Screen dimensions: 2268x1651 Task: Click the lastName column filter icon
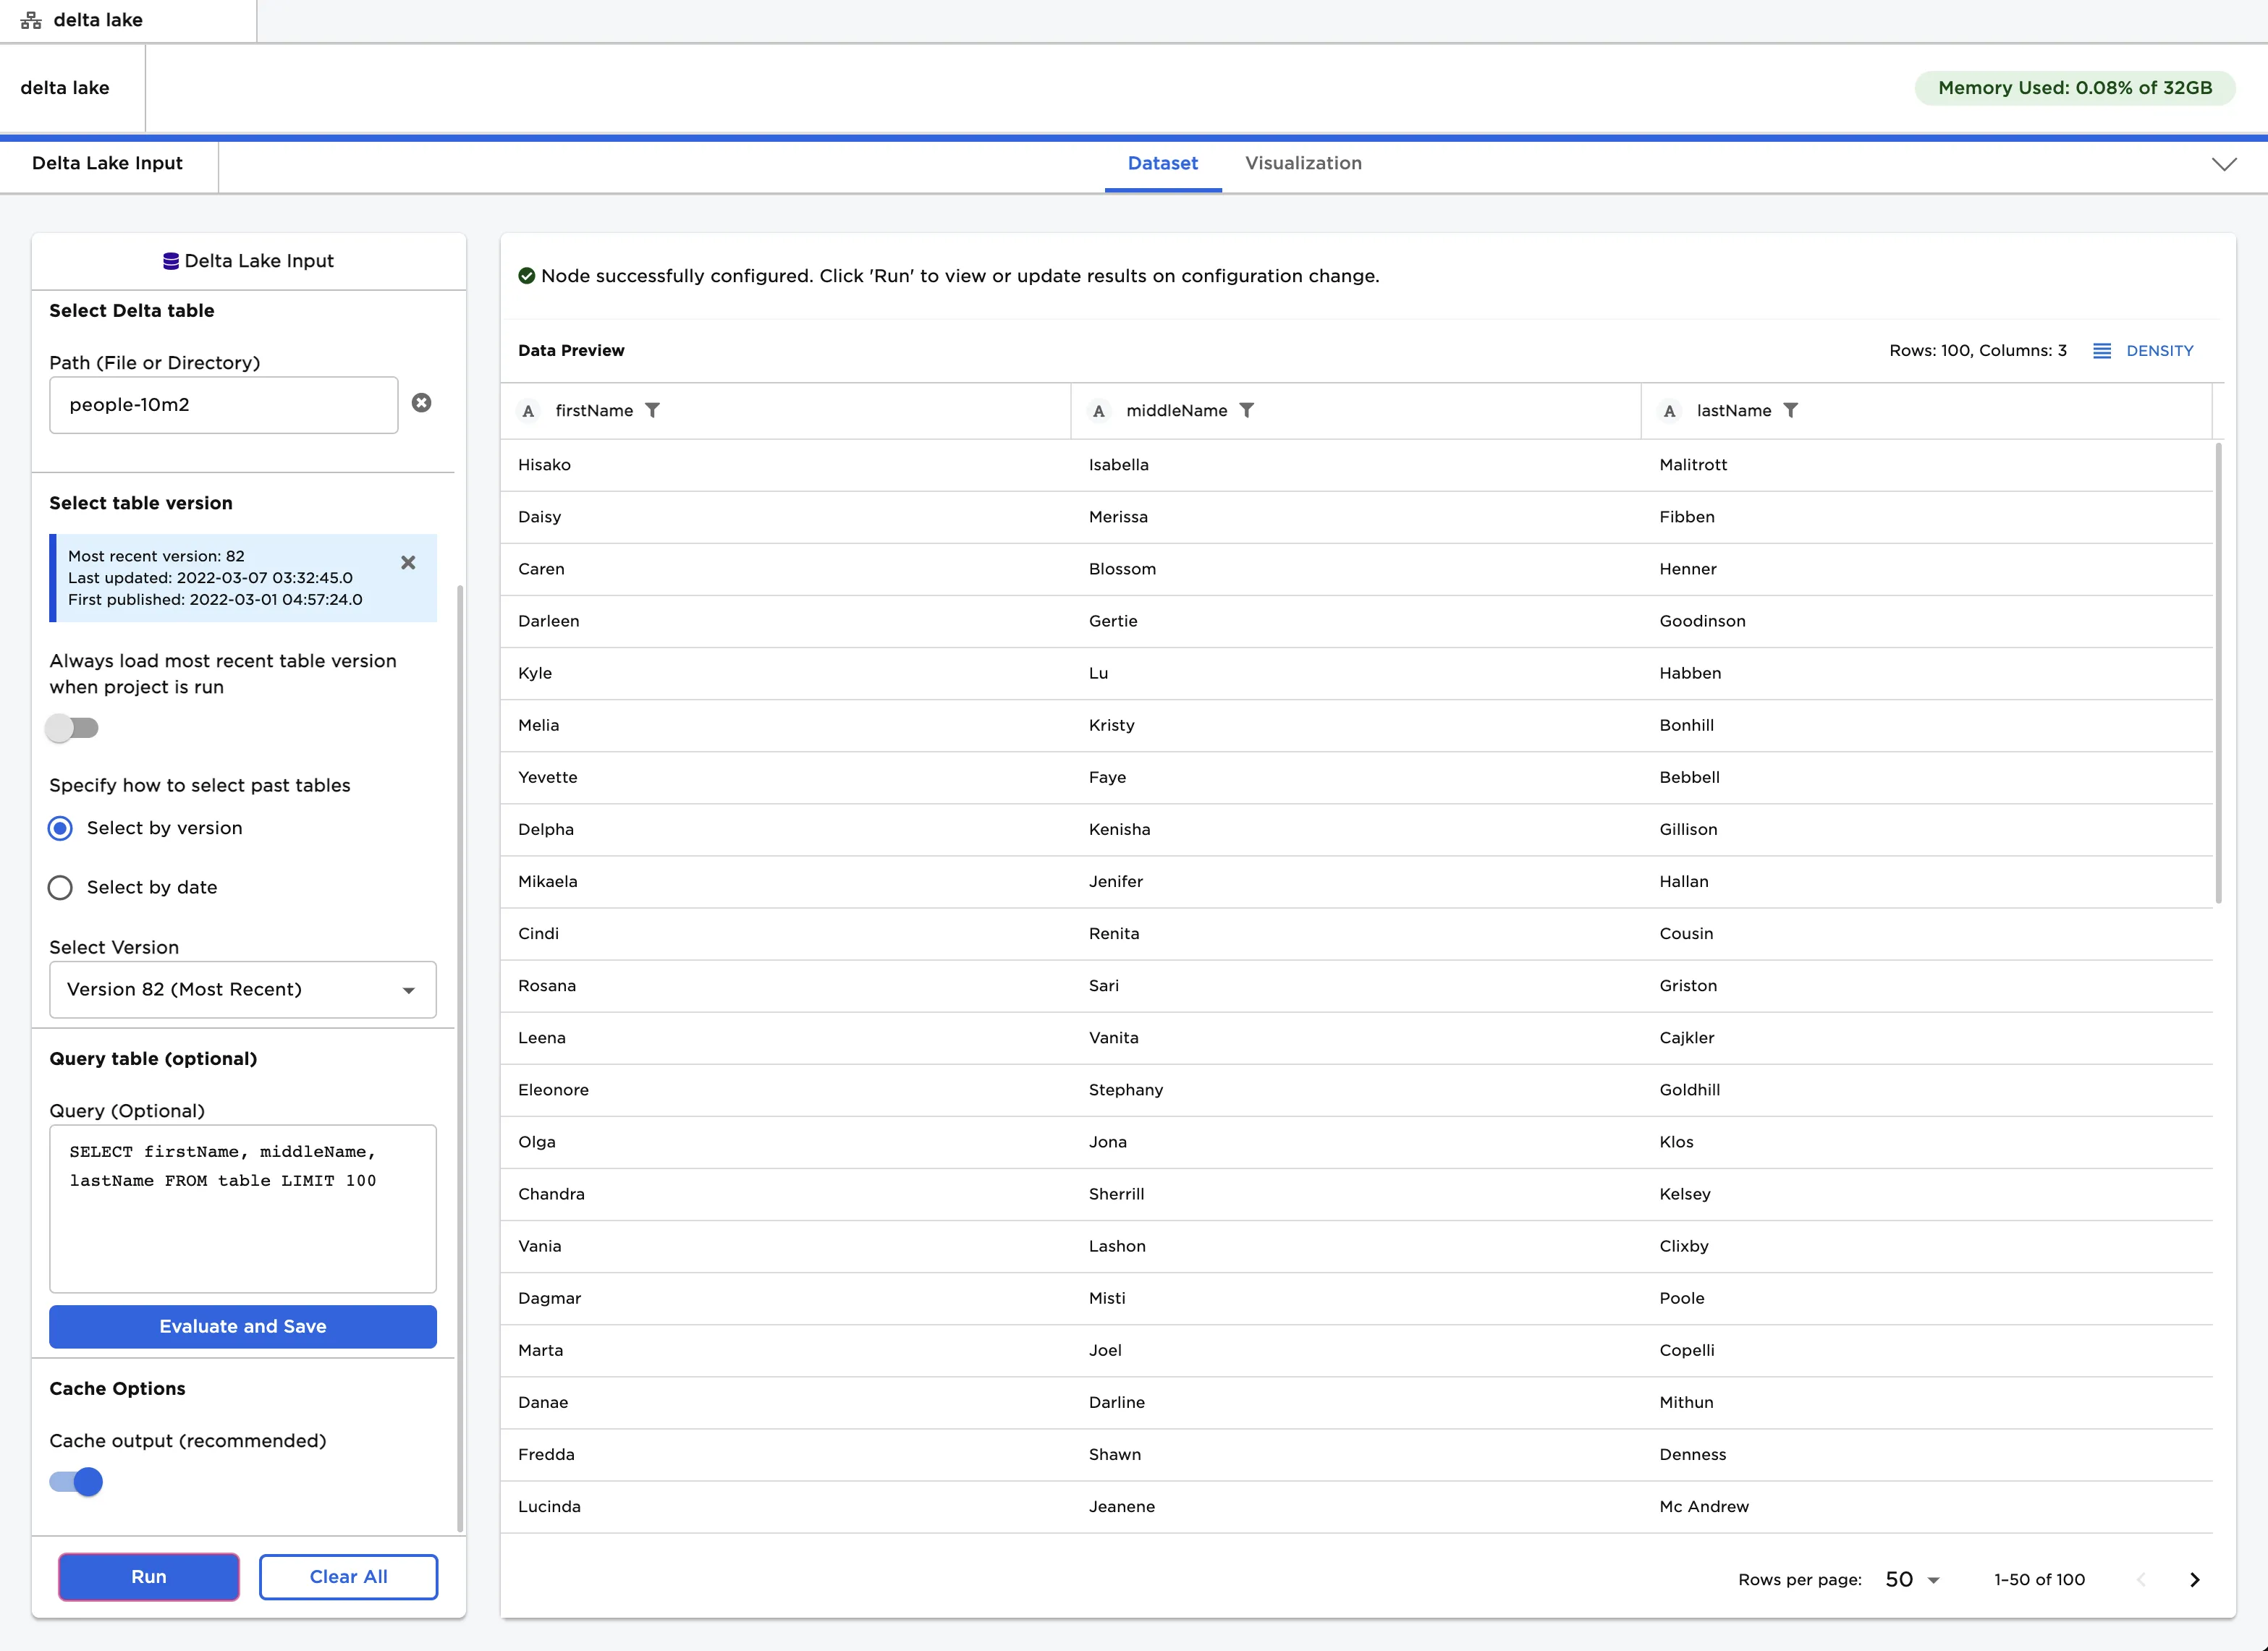(x=1790, y=410)
